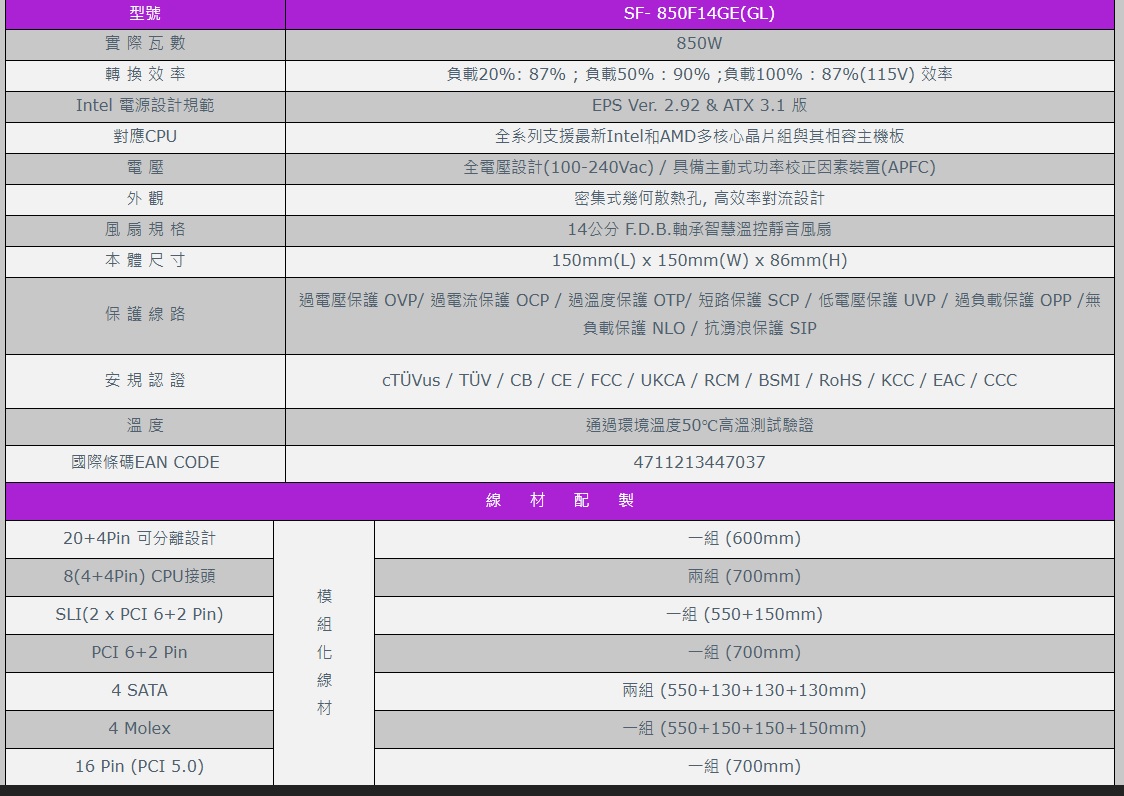
Task: Click the 20+4Pin 可分離設計 label cell
Action: [139, 539]
